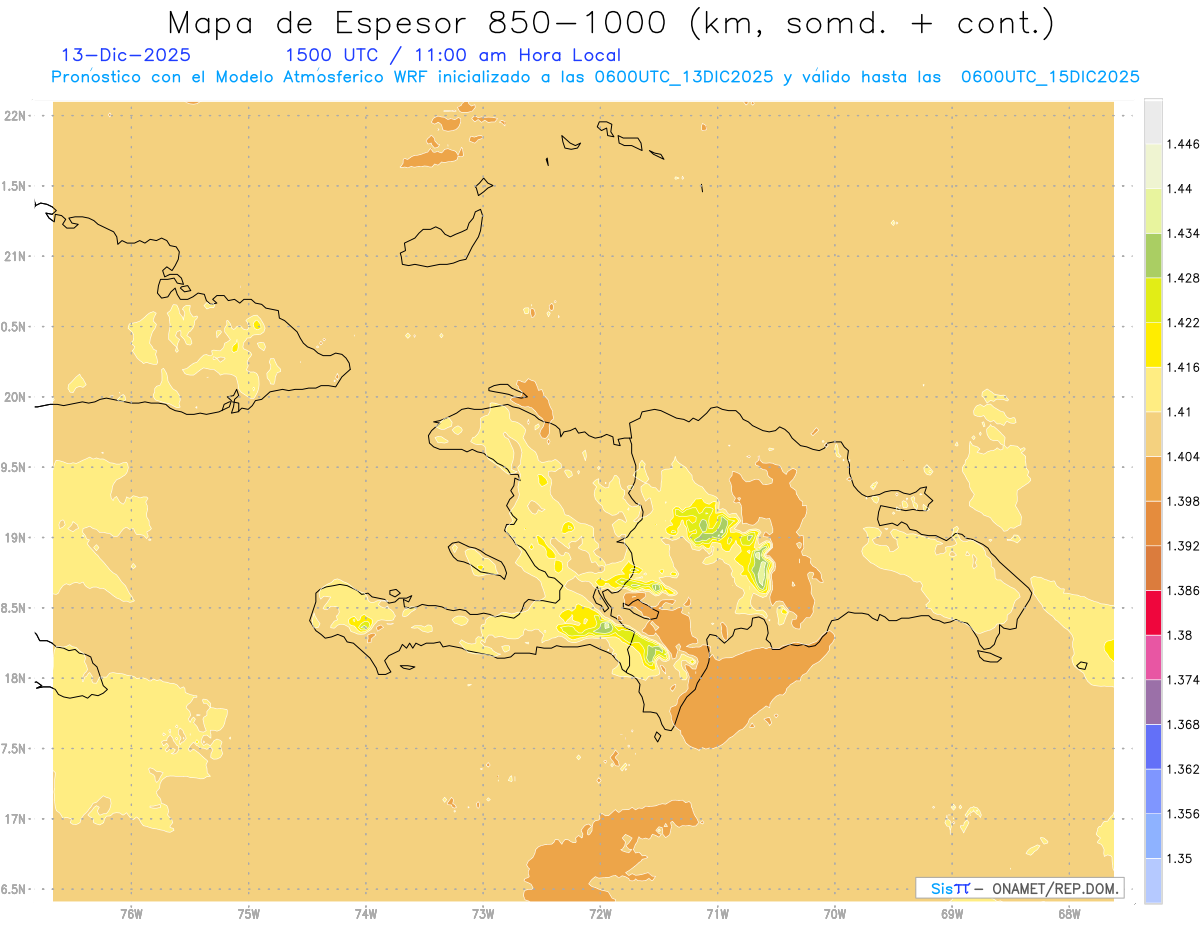Viewport: 1200px width, 927px height.
Task: Click the '70W' longitude label
Action: pyautogui.click(x=835, y=914)
